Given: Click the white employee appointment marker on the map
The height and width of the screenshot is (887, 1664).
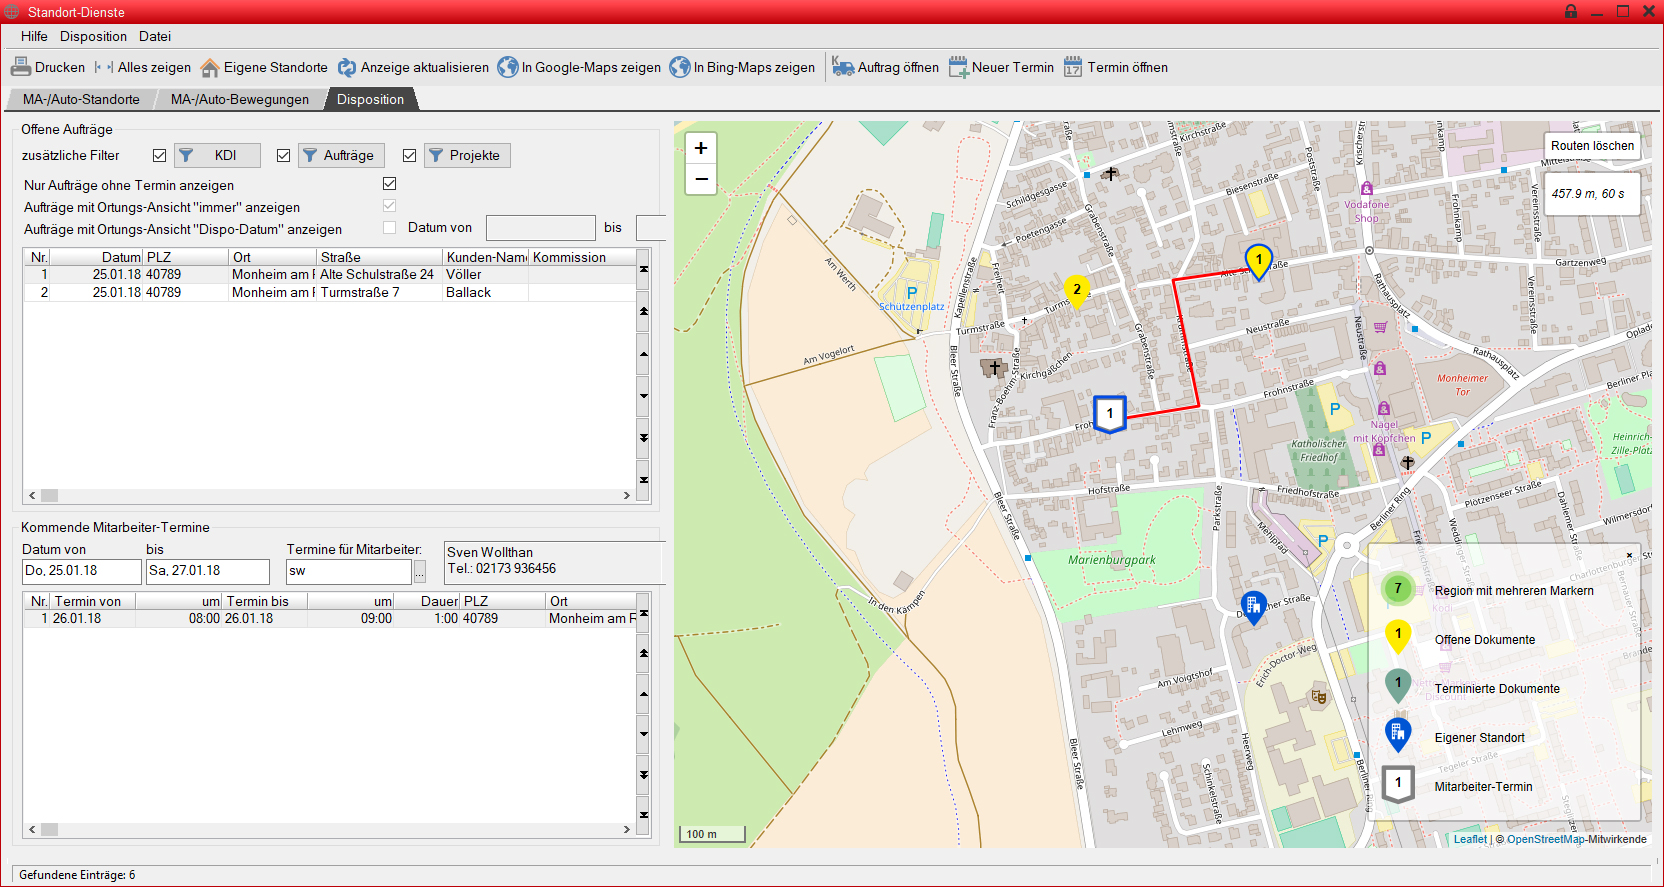Looking at the screenshot, I should click(1110, 414).
